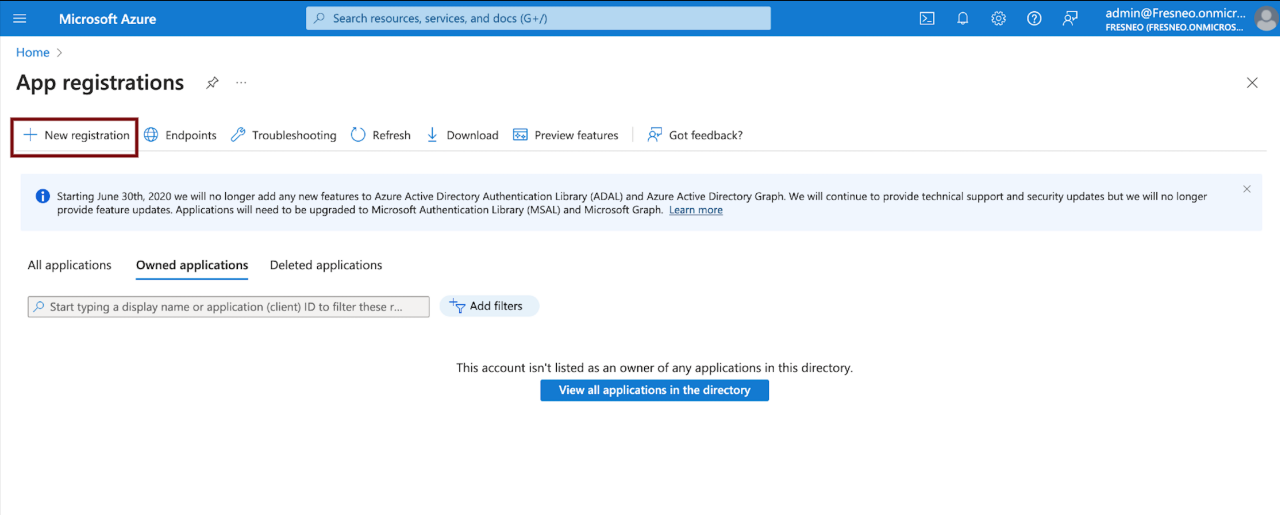
Task: Click 'This account isn't listed as an owner' message
Action: [655, 368]
